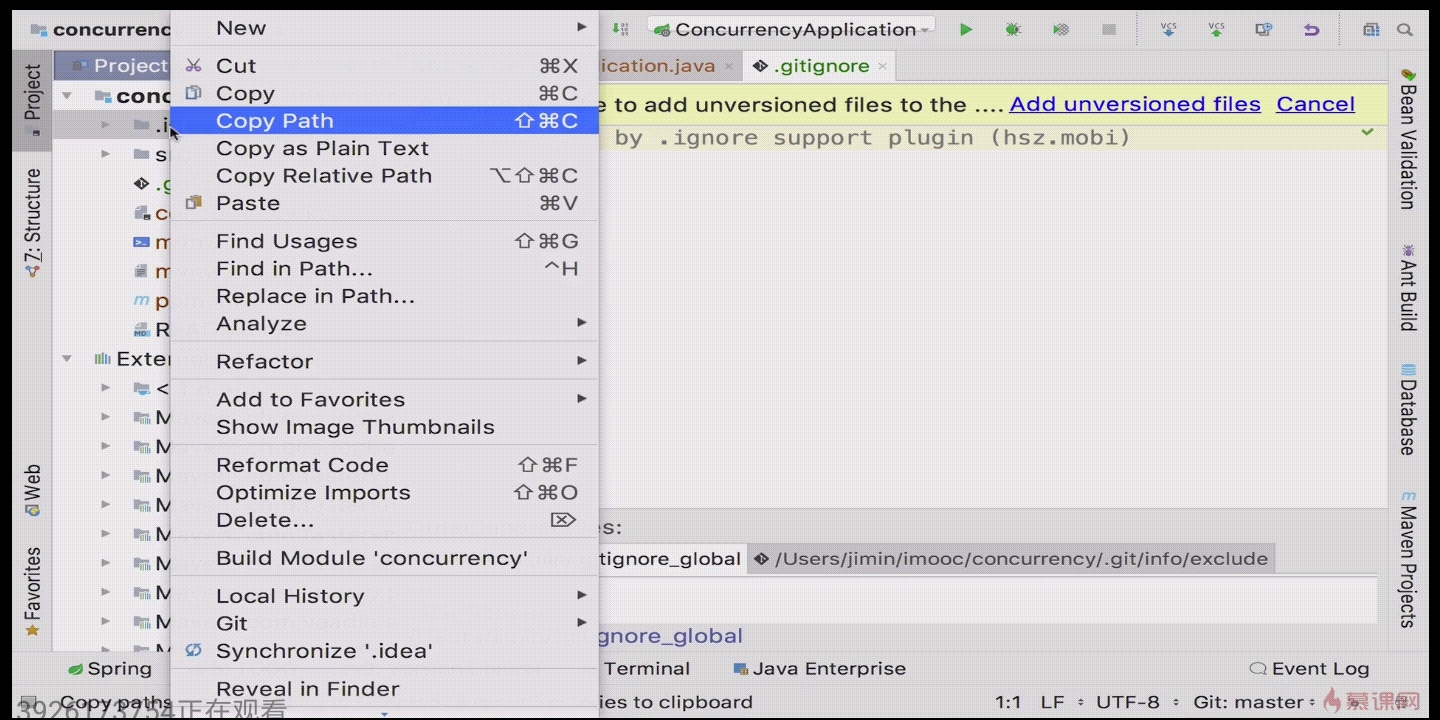
Task: Open the Web tool window
Action: [32, 490]
